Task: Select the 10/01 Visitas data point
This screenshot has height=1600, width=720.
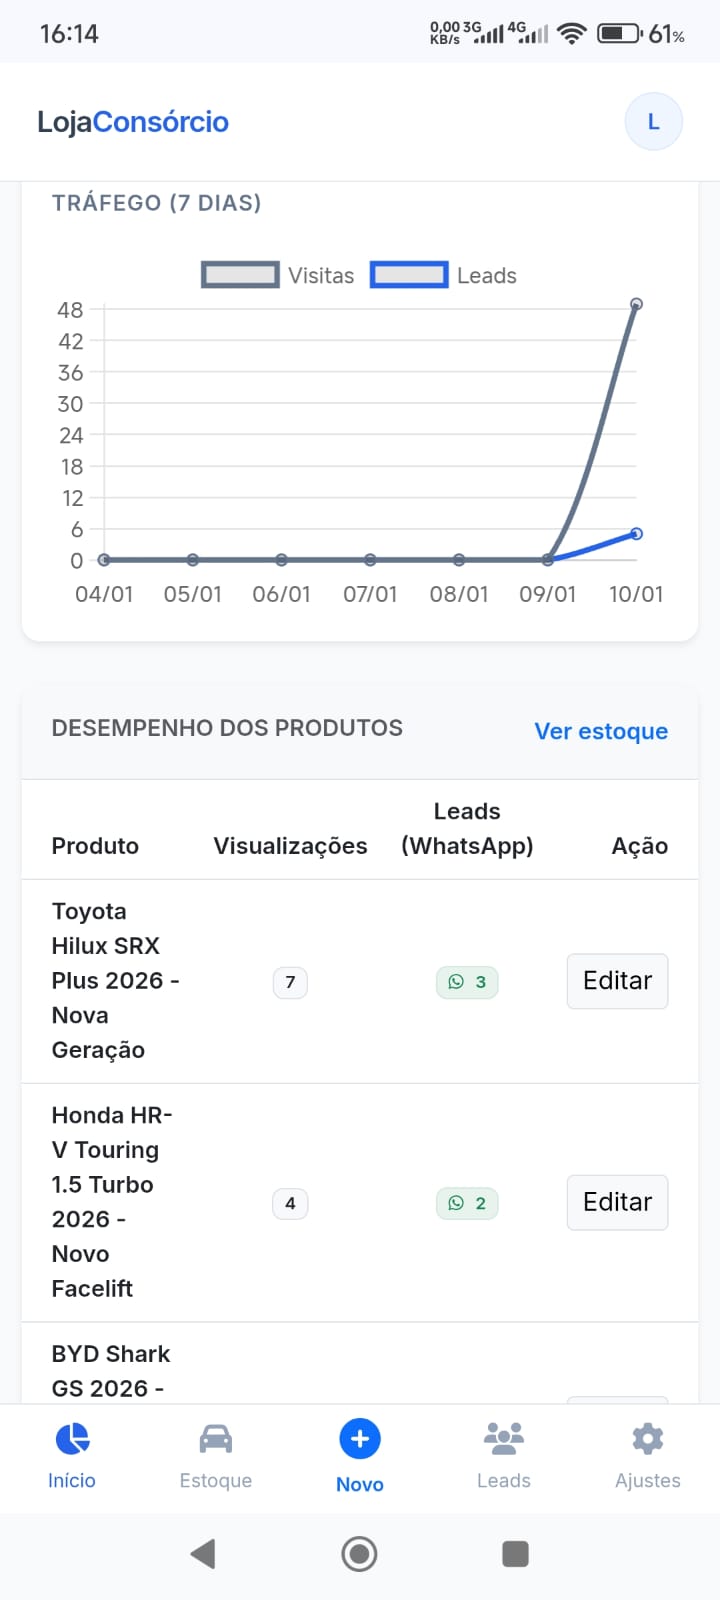Action: tap(636, 304)
